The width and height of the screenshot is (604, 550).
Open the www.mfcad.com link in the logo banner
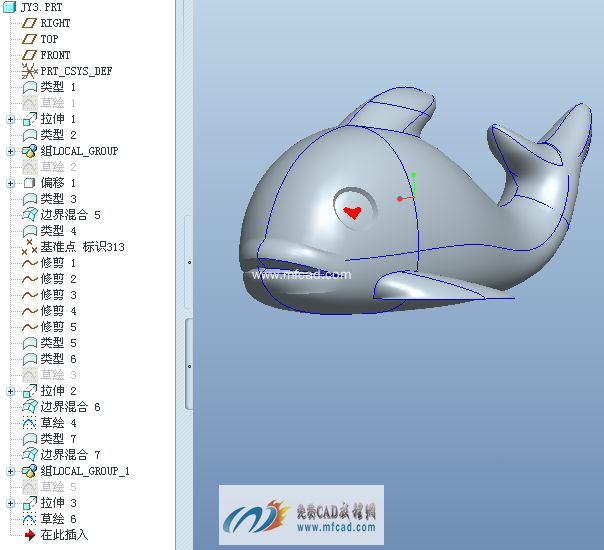336,527
